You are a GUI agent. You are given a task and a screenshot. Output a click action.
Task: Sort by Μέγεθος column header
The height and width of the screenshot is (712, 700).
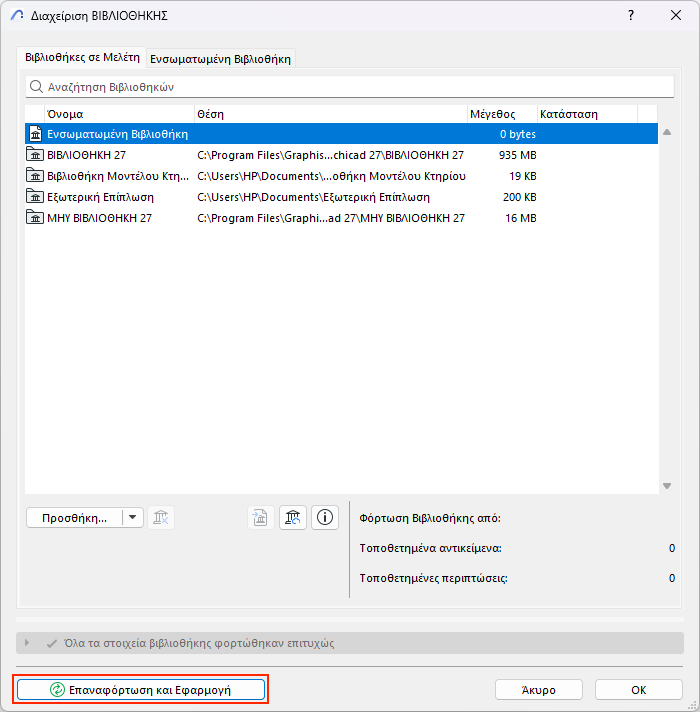(x=502, y=114)
